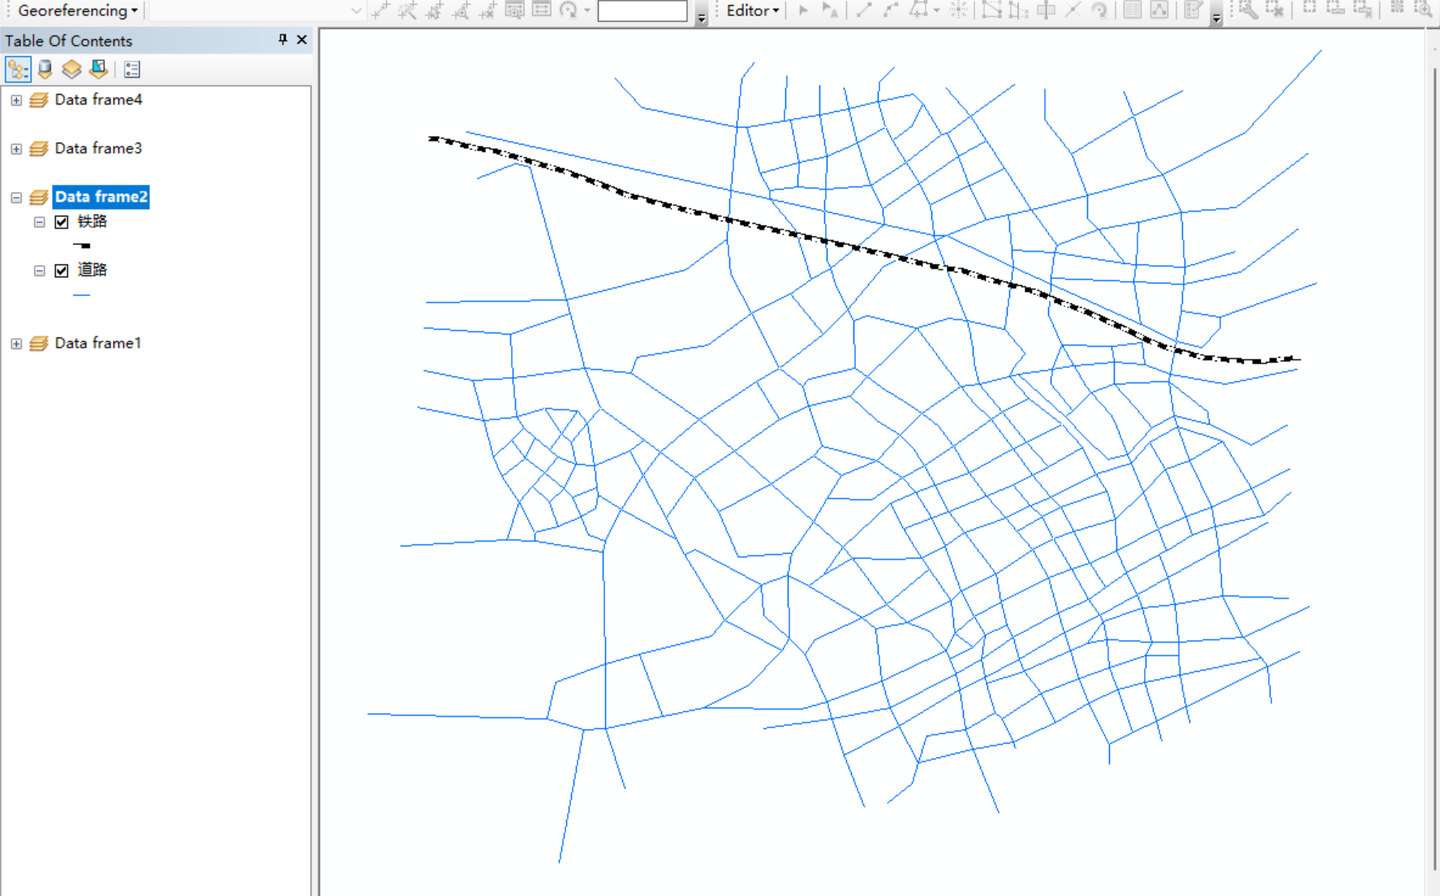Expand the Data frame1 tree node
Image resolution: width=1440 pixels, height=896 pixels.
(15, 343)
